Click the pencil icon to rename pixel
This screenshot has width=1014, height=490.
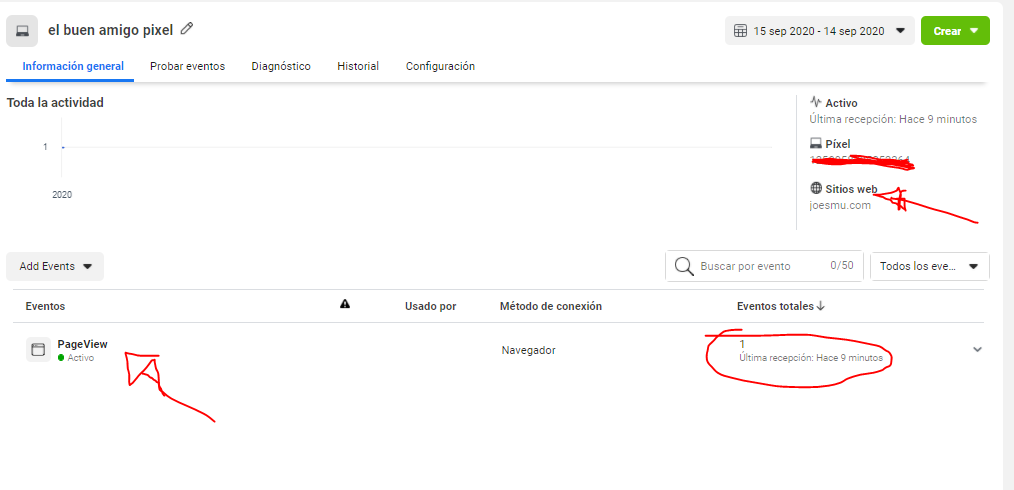(x=187, y=29)
